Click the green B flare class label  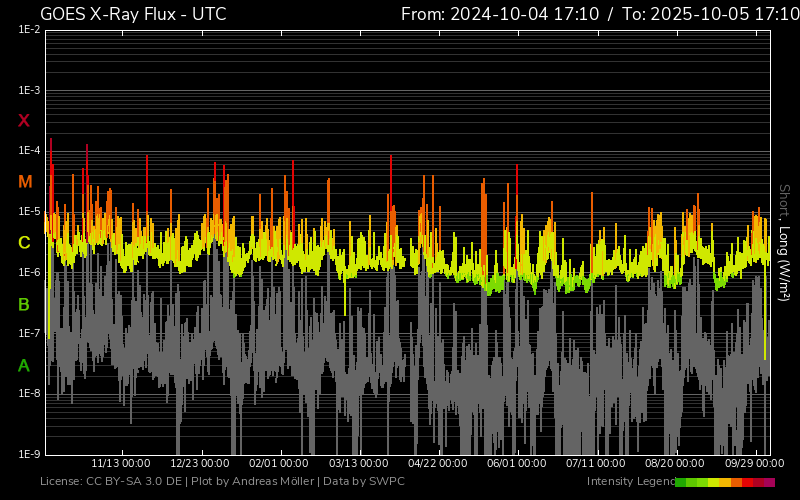[x=24, y=304]
